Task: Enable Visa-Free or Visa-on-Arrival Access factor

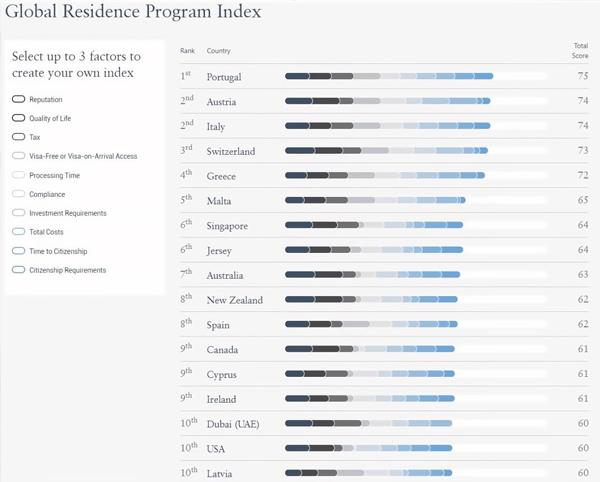Action: coord(18,156)
